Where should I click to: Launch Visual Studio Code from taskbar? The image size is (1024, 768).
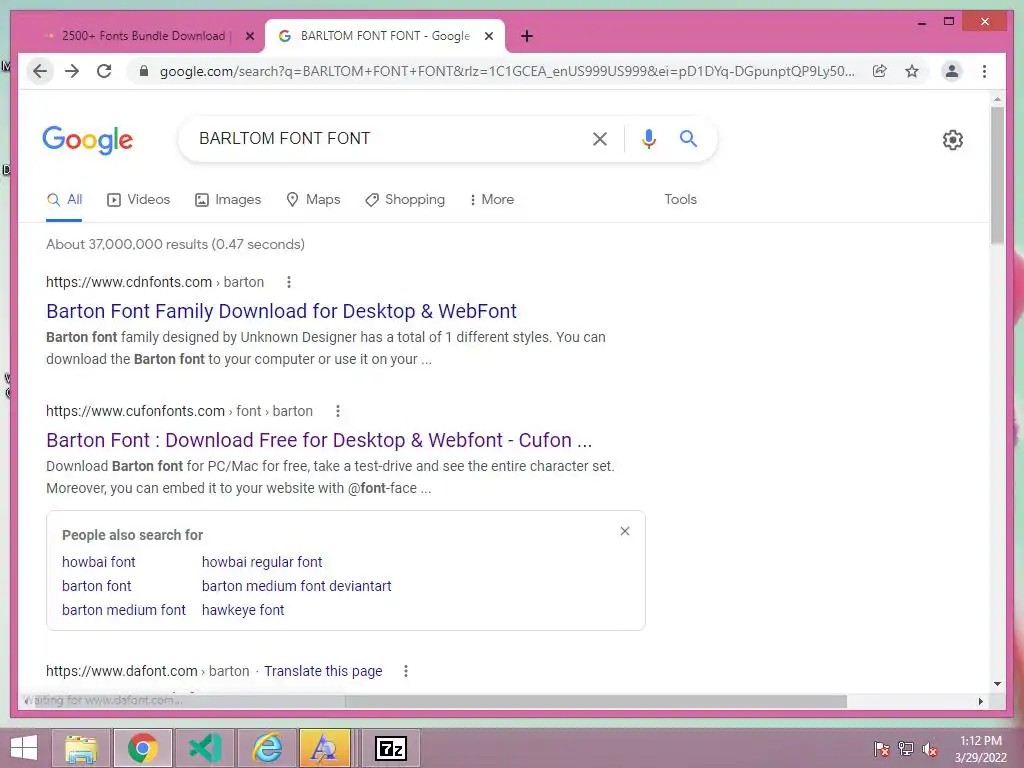(205, 748)
